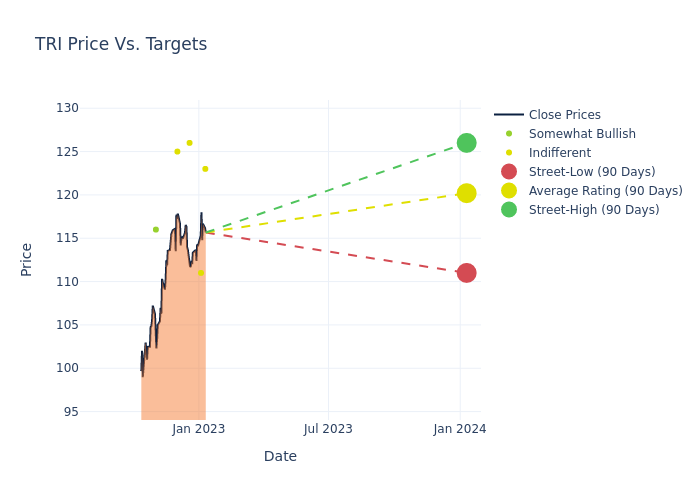Click the Jan 2024 x-axis label

[x=460, y=429]
